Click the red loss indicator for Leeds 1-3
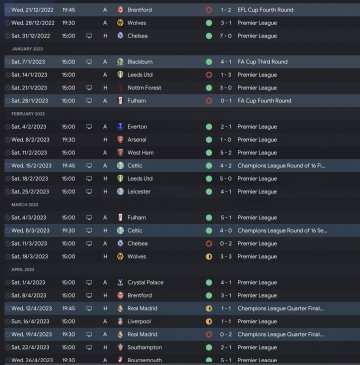Screen dimensions: 360x365 point(209,75)
